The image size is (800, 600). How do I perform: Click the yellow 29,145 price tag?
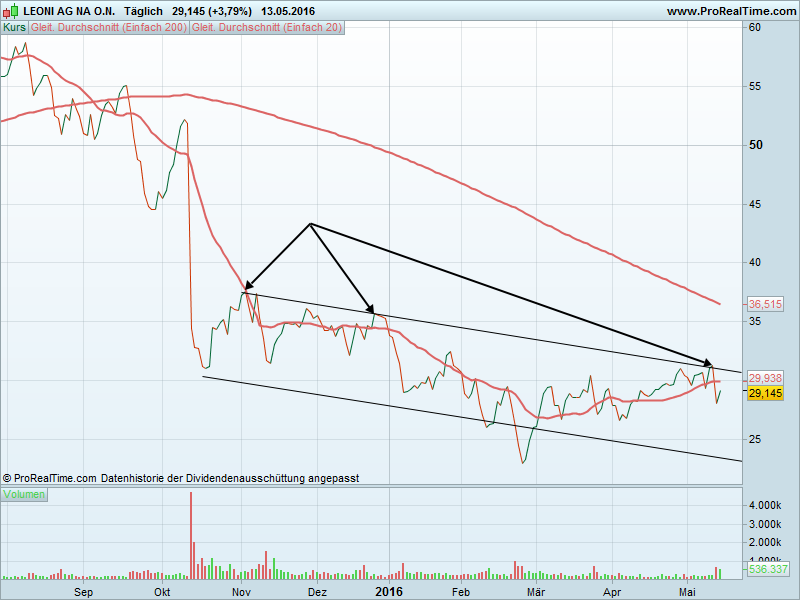tap(765, 393)
